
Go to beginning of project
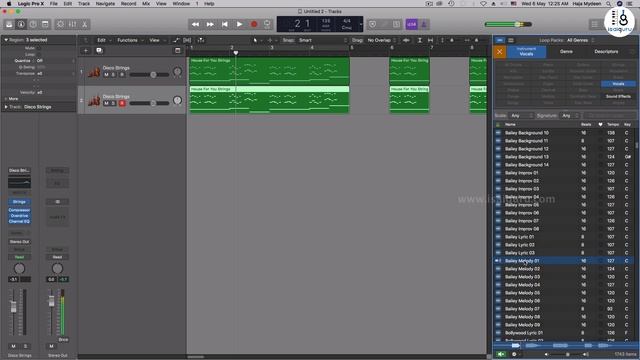tap(224, 24)
